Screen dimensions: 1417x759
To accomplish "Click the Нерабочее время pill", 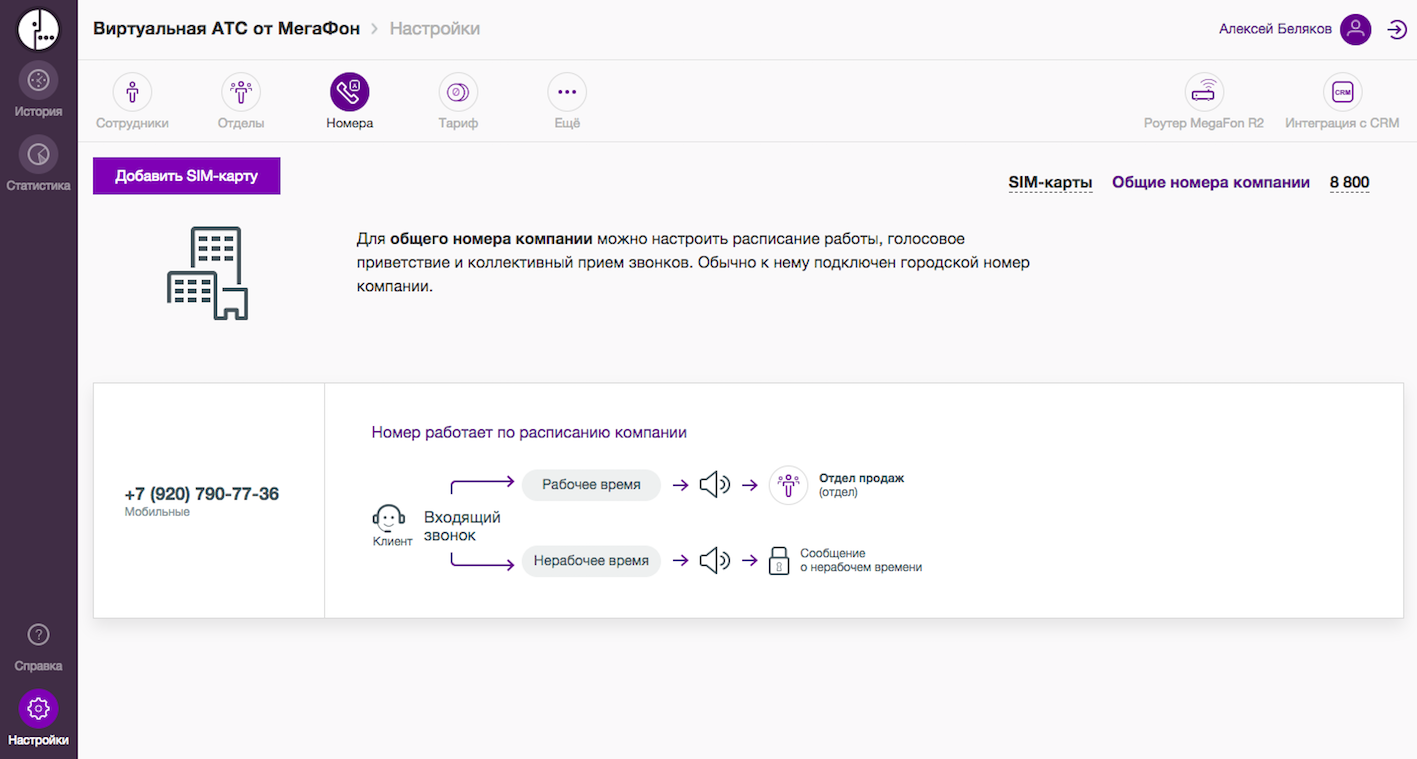I will pos(591,561).
